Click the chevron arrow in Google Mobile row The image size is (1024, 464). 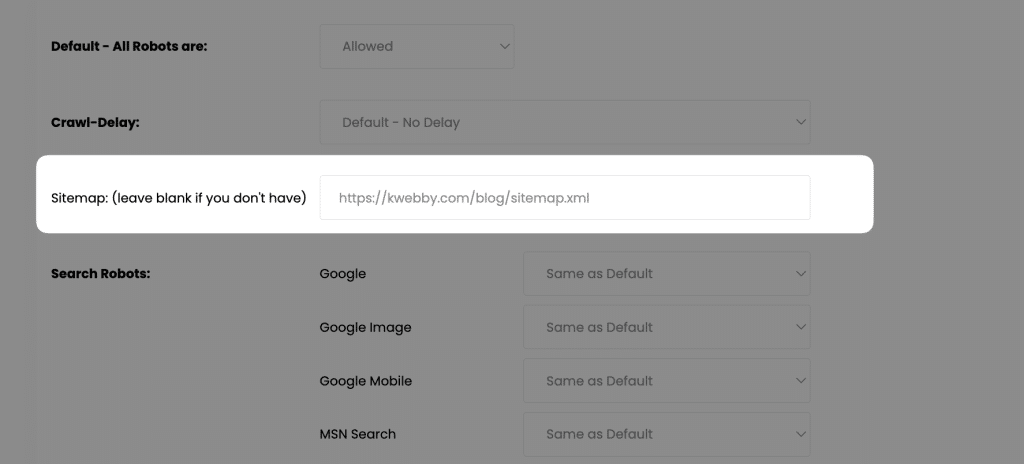[800, 381]
